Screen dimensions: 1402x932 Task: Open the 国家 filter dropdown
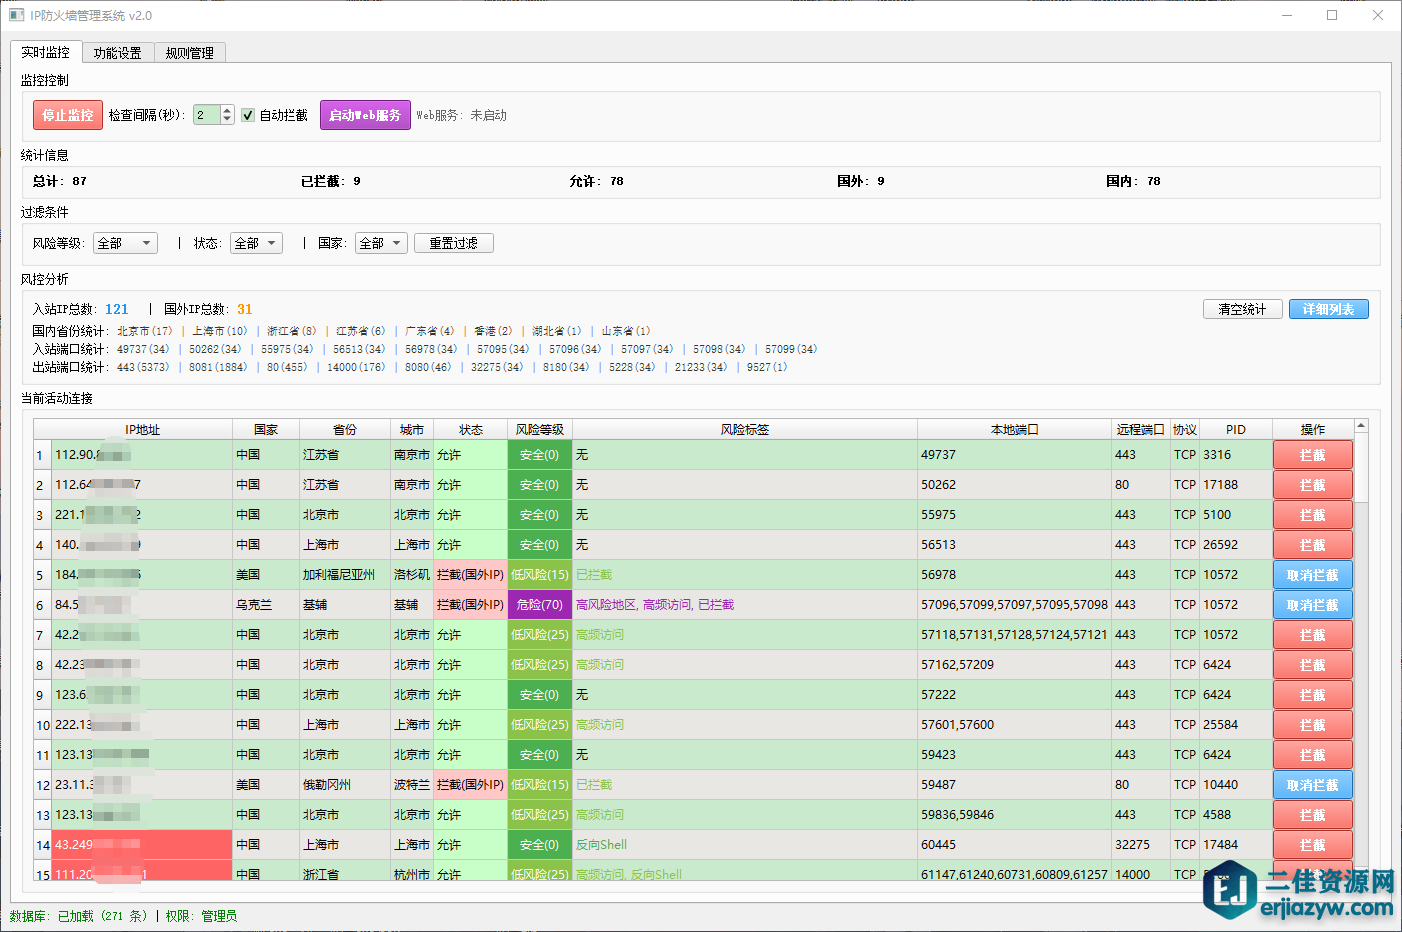[381, 243]
